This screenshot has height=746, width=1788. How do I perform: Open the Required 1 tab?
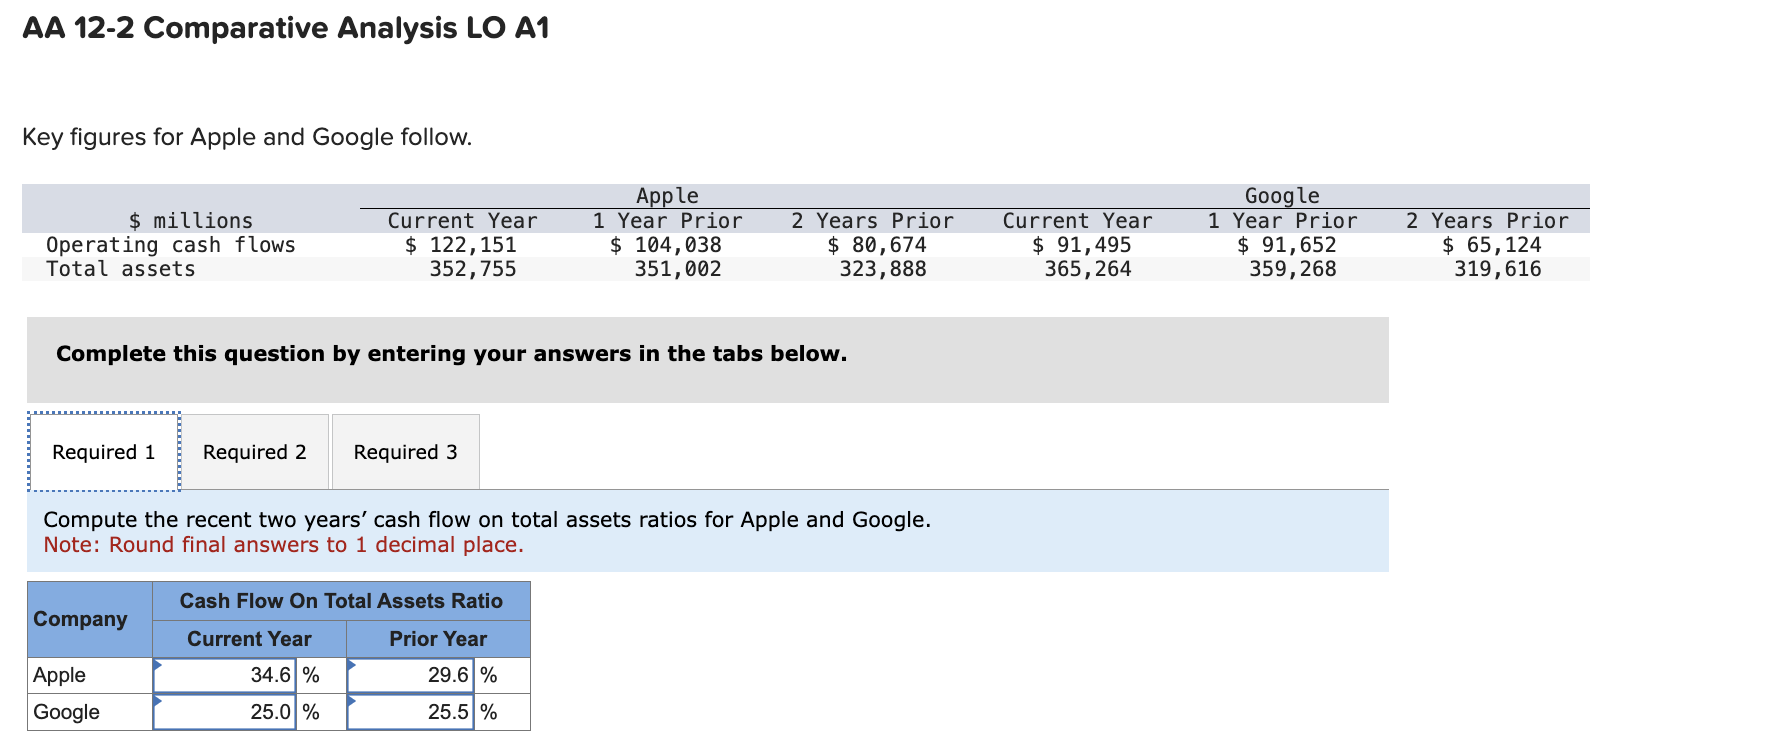pyautogui.click(x=104, y=452)
